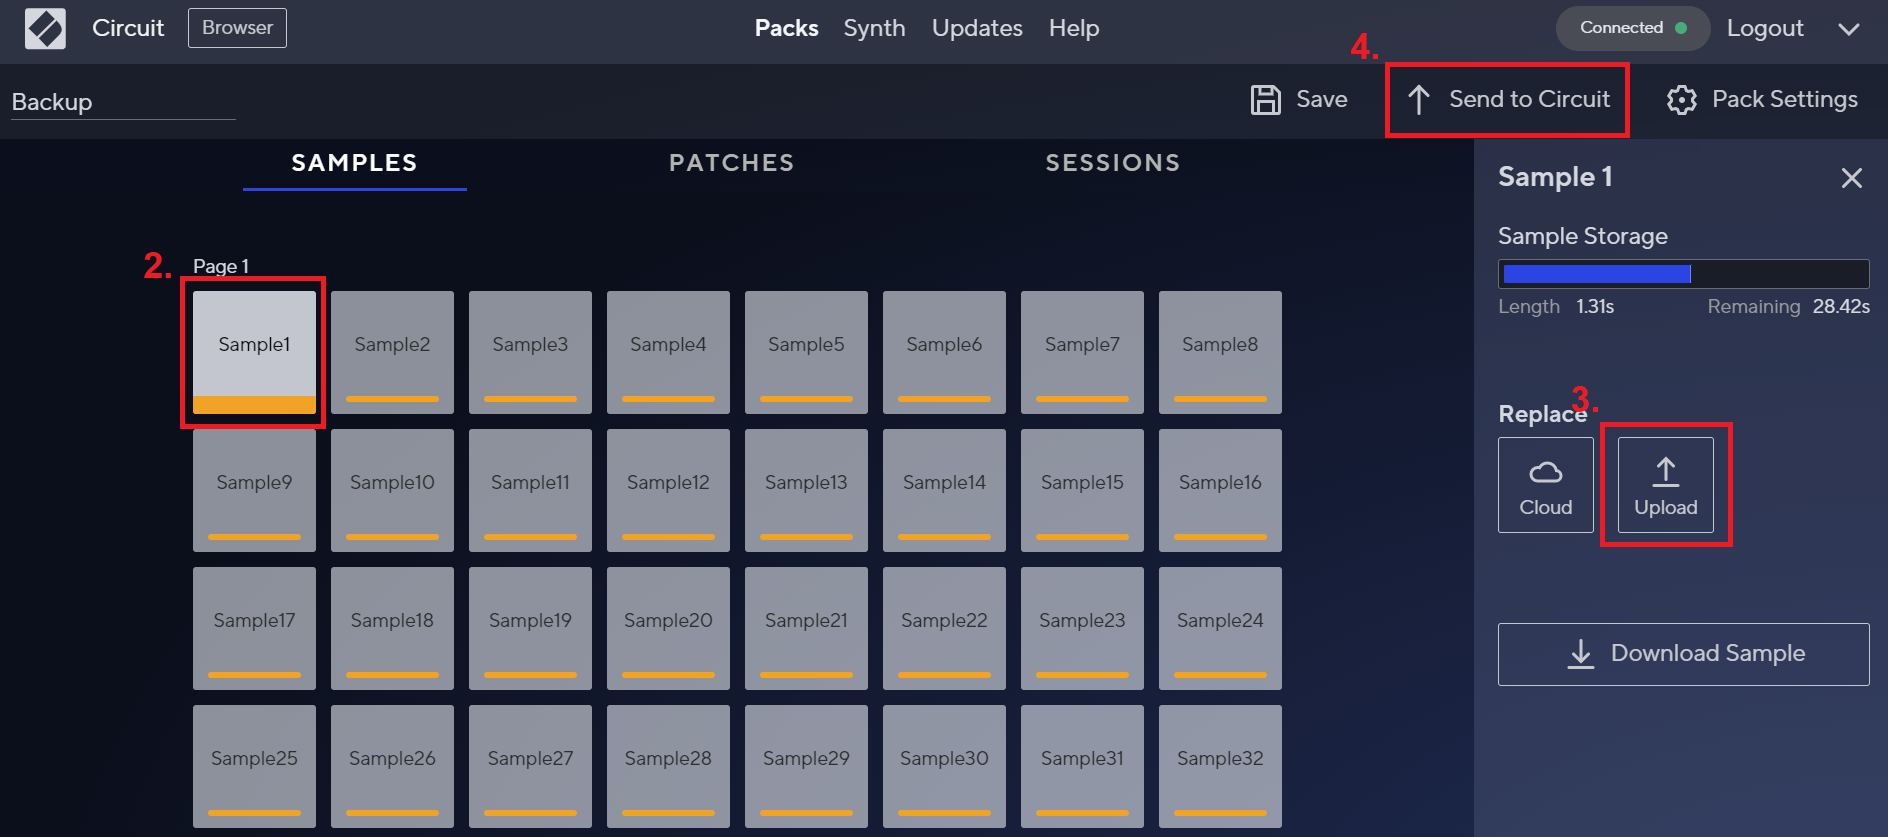
Task: Click the Page 1 label
Action: 221,266
